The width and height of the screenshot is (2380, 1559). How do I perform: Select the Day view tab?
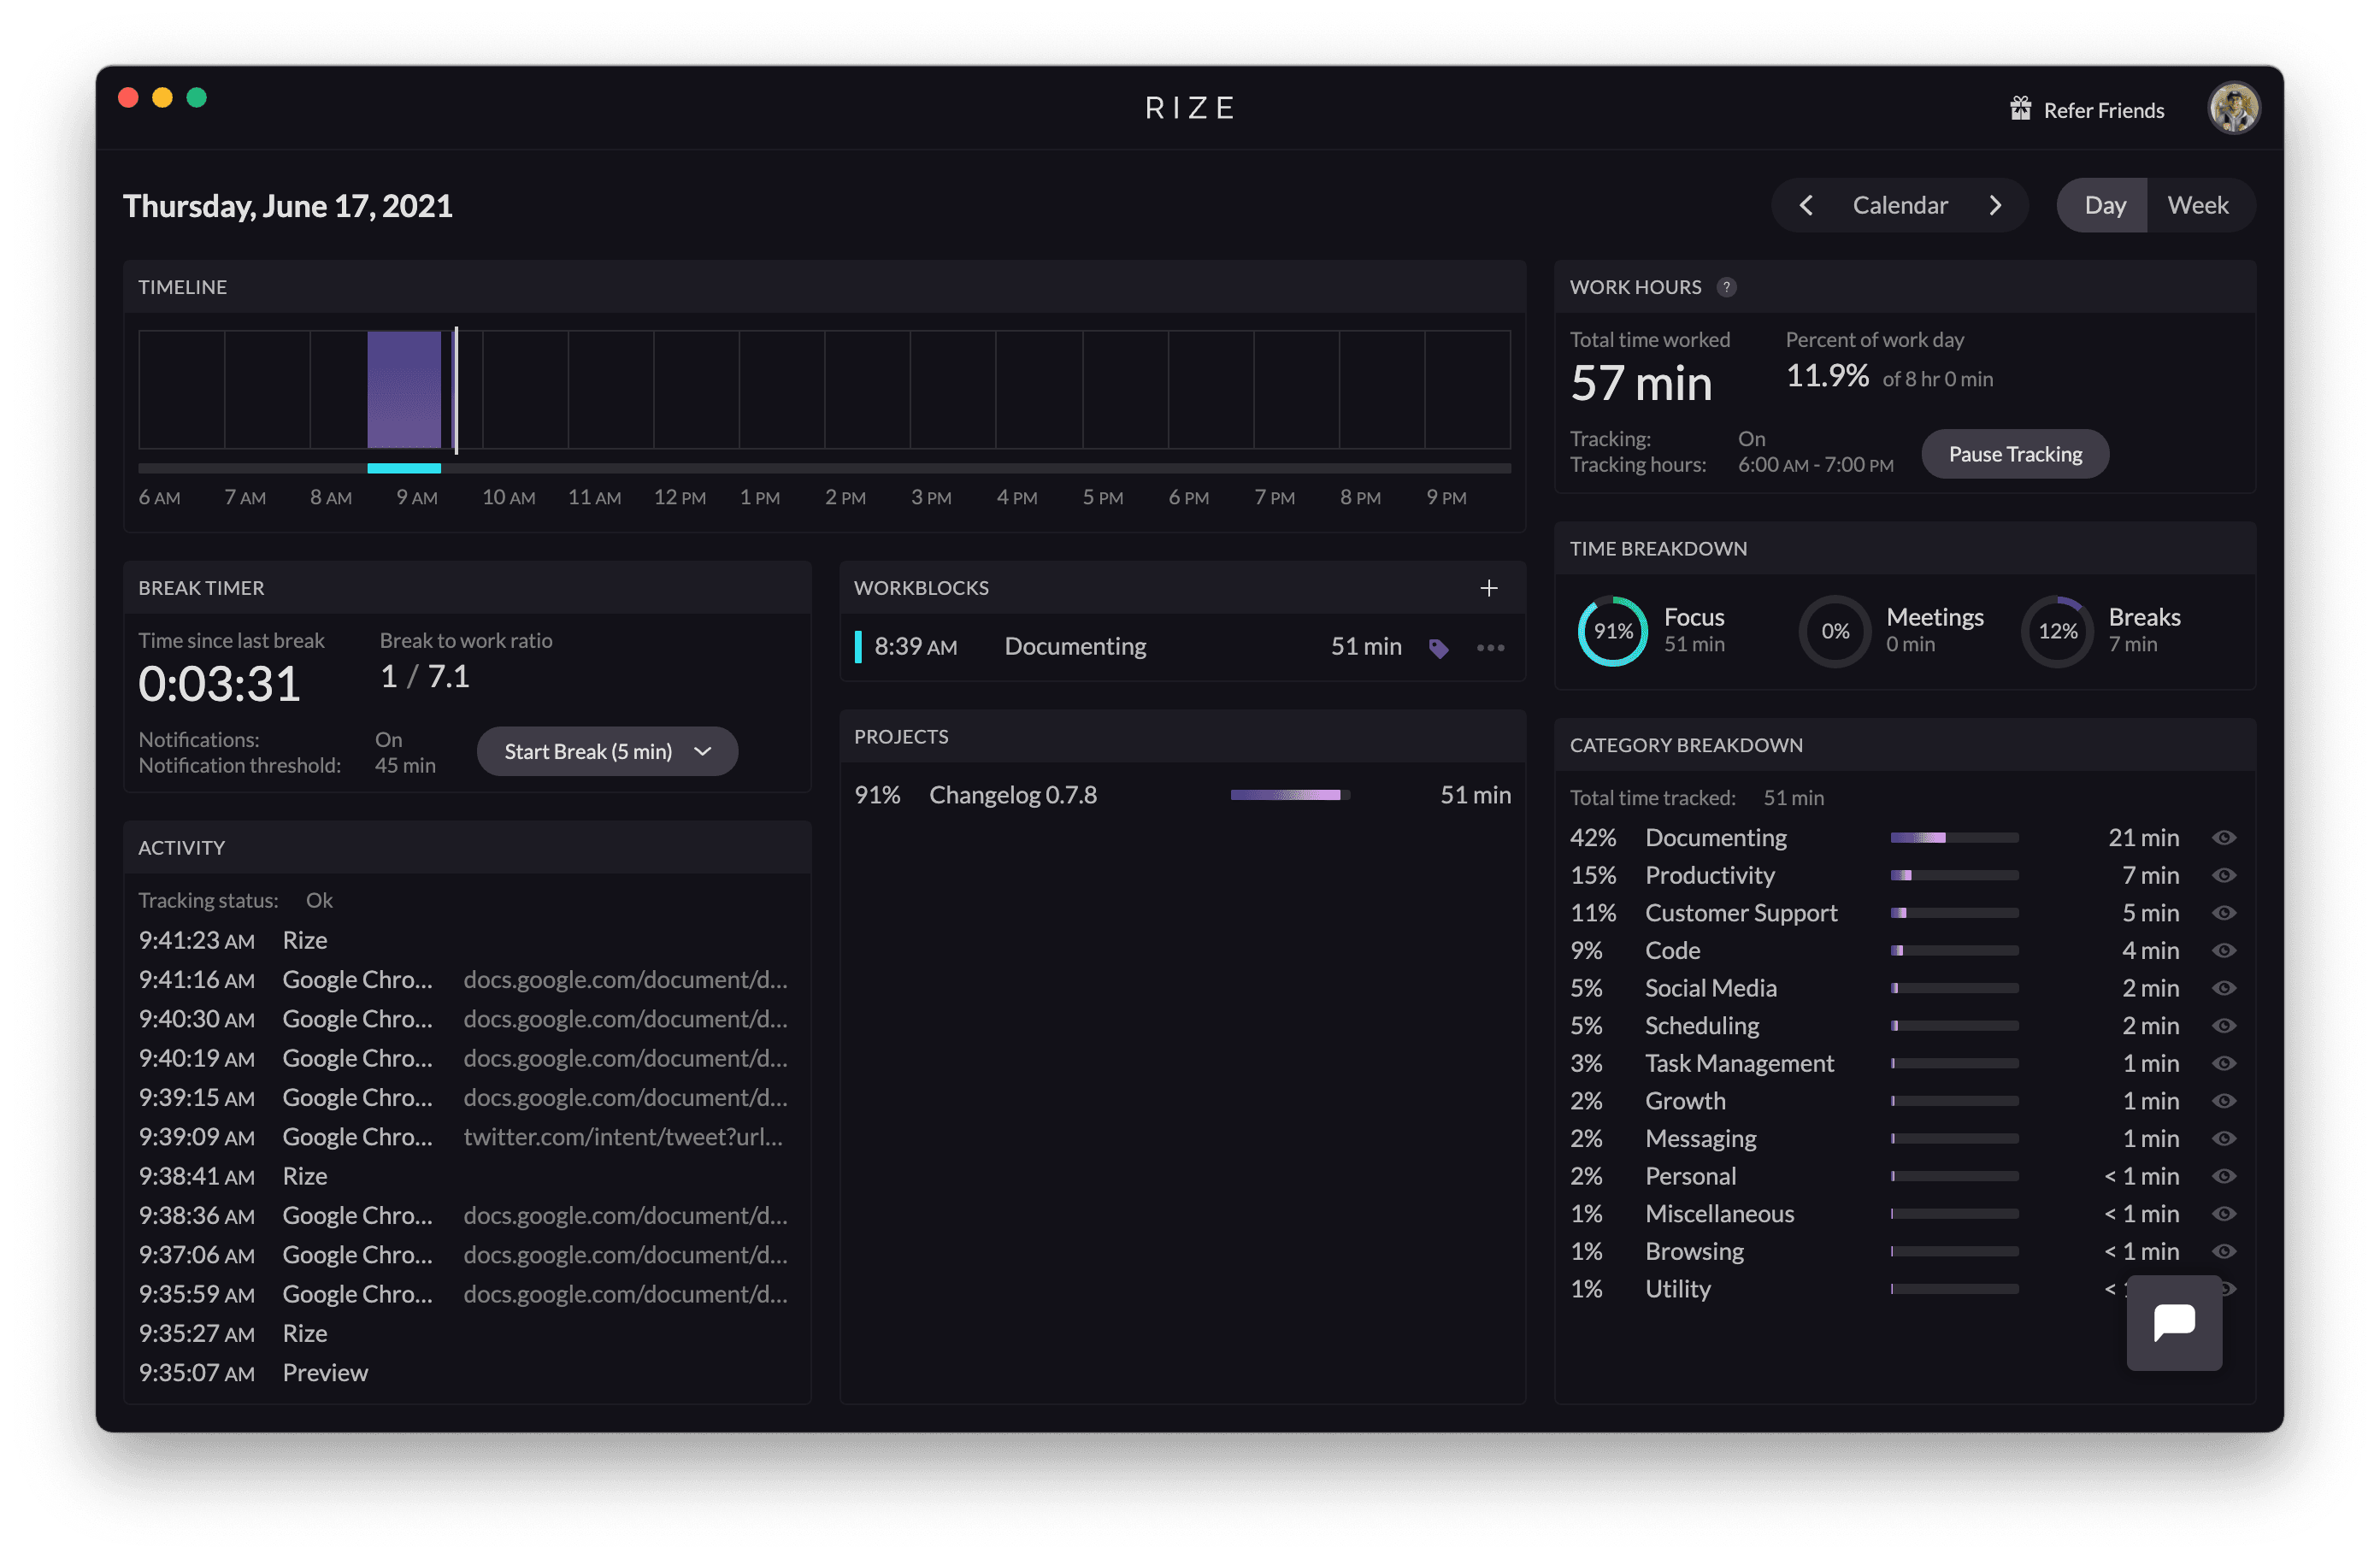click(x=2105, y=205)
